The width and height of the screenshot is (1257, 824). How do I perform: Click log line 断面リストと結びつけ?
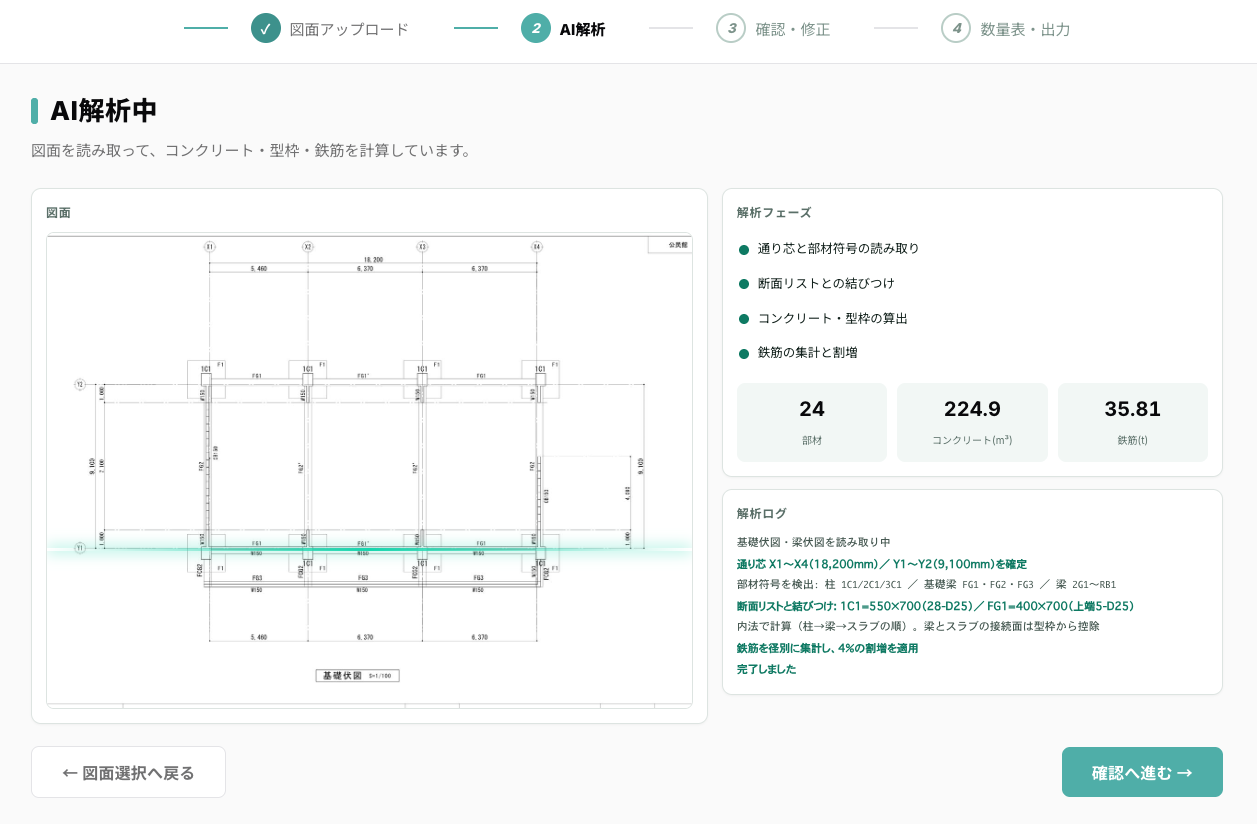935,606
